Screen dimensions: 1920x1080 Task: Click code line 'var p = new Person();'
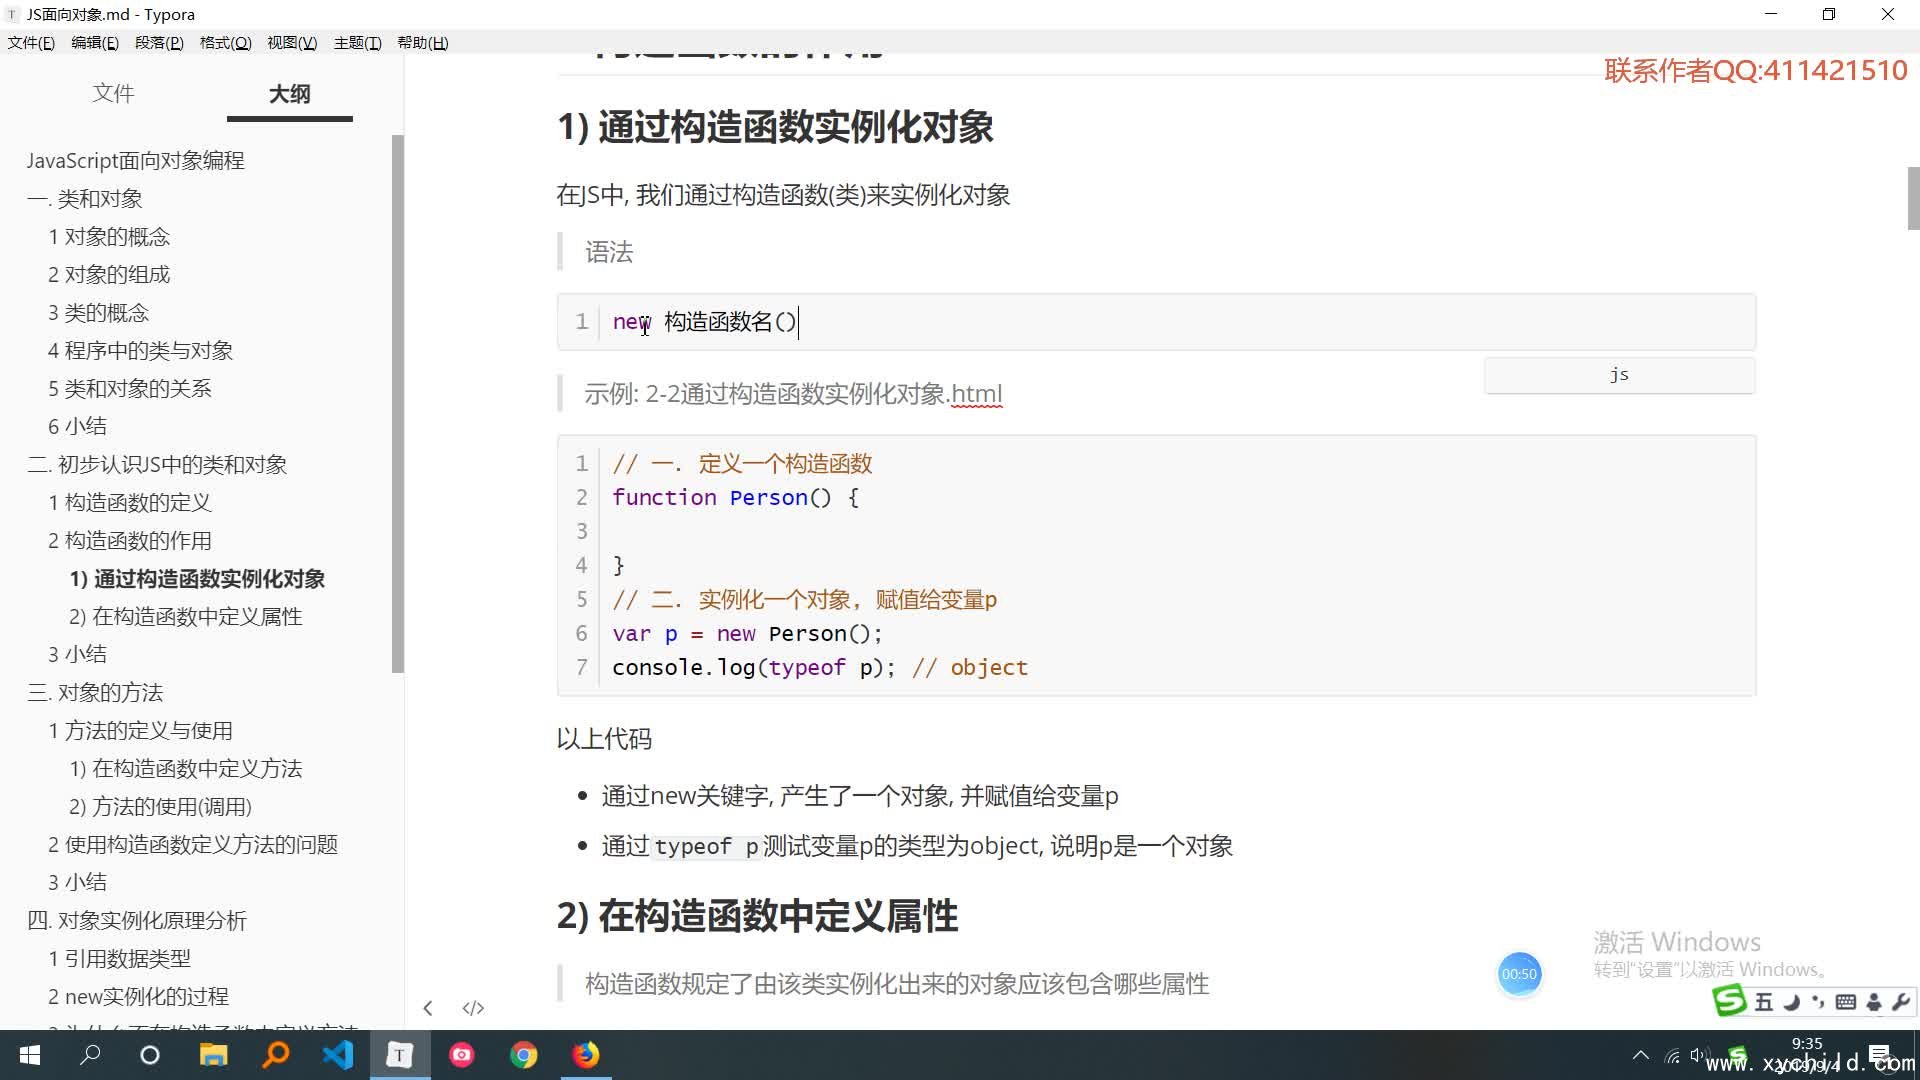(747, 634)
